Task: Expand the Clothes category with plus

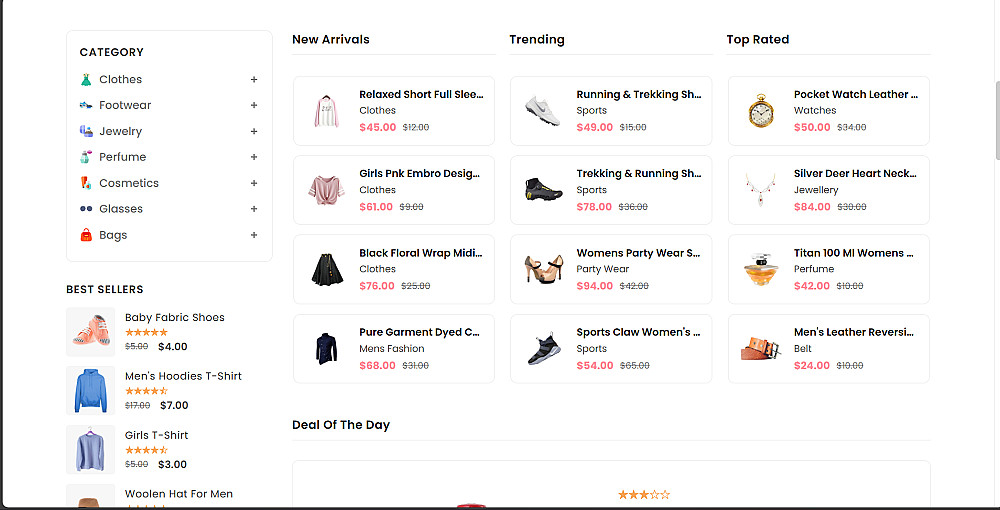Action: pyautogui.click(x=254, y=80)
